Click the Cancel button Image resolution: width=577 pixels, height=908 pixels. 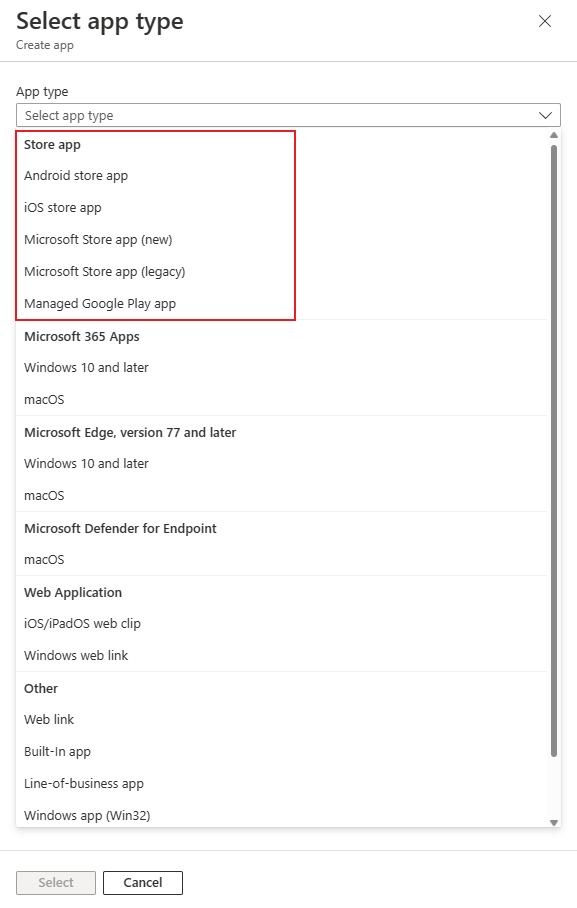143,883
